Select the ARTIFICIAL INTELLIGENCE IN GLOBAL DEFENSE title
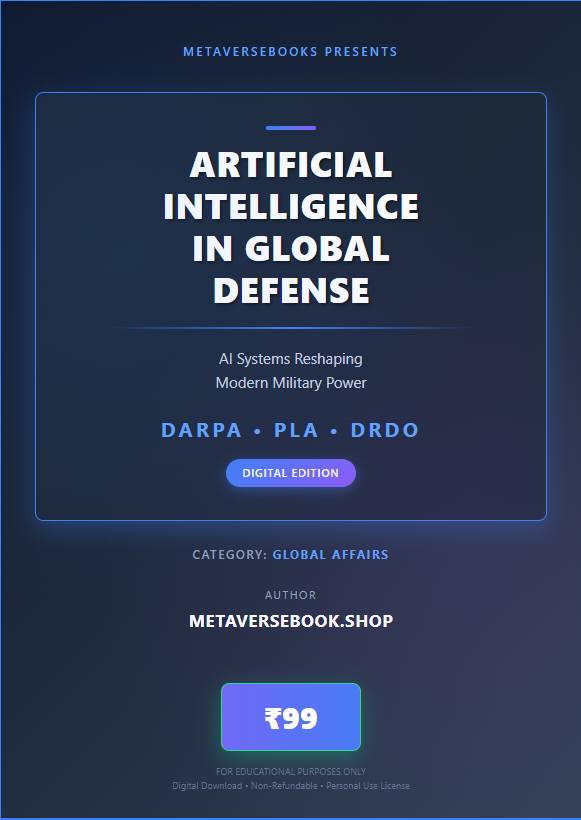The height and width of the screenshot is (820, 581). (291, 227)
